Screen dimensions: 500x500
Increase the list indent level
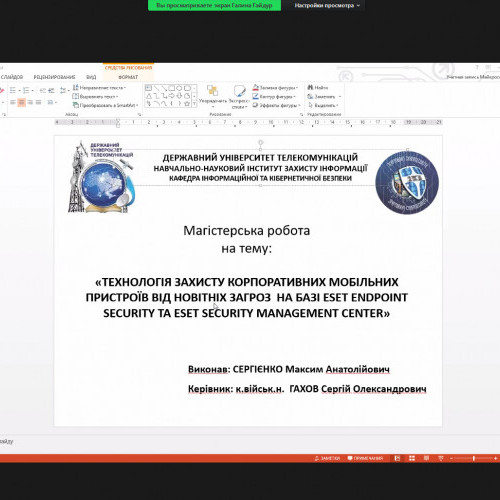point(51,90)
